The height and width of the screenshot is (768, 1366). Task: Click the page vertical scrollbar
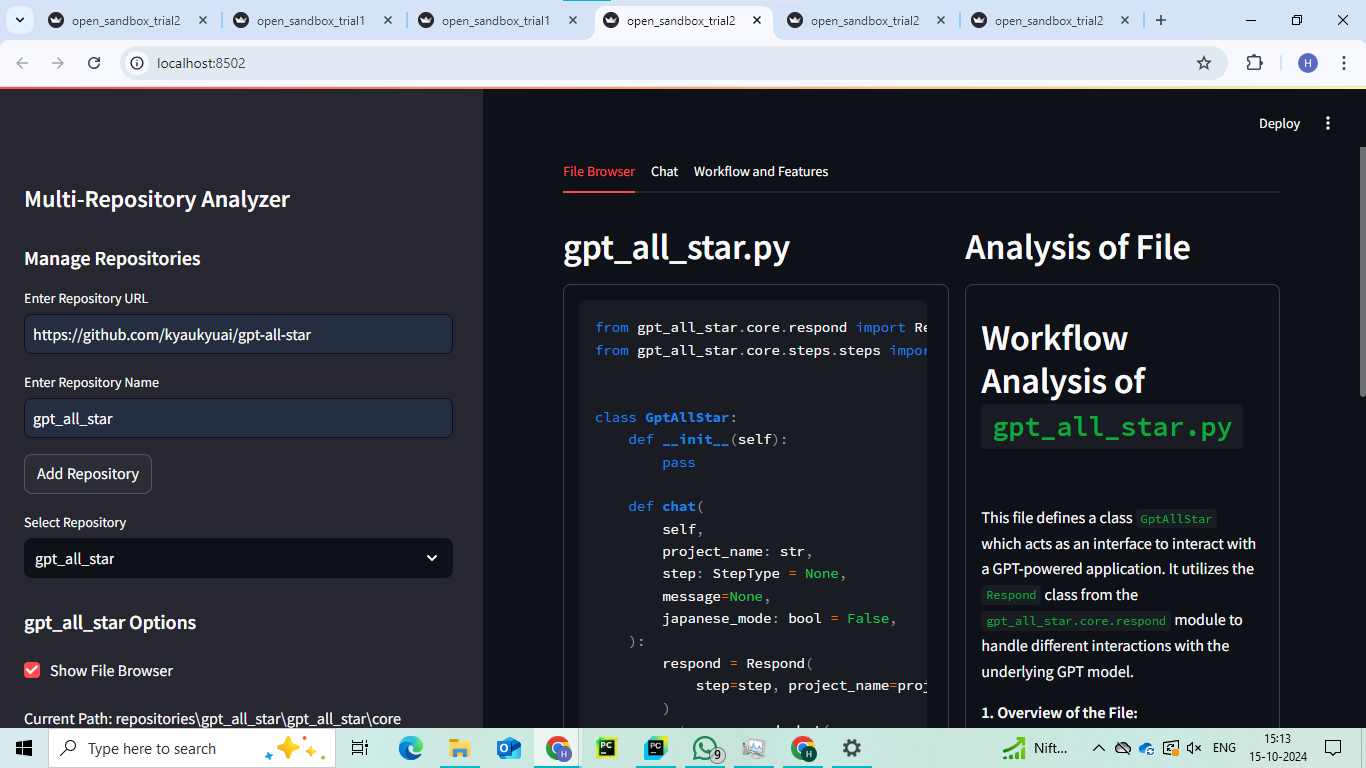pyautogui.click(x=1361, y=270)
